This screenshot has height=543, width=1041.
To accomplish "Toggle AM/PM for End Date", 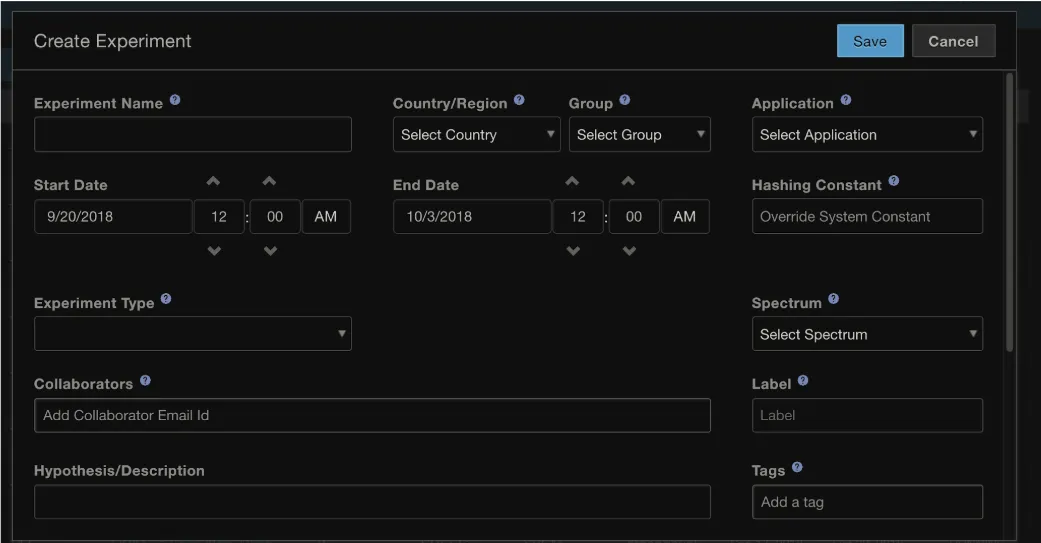I will (685, 216).
